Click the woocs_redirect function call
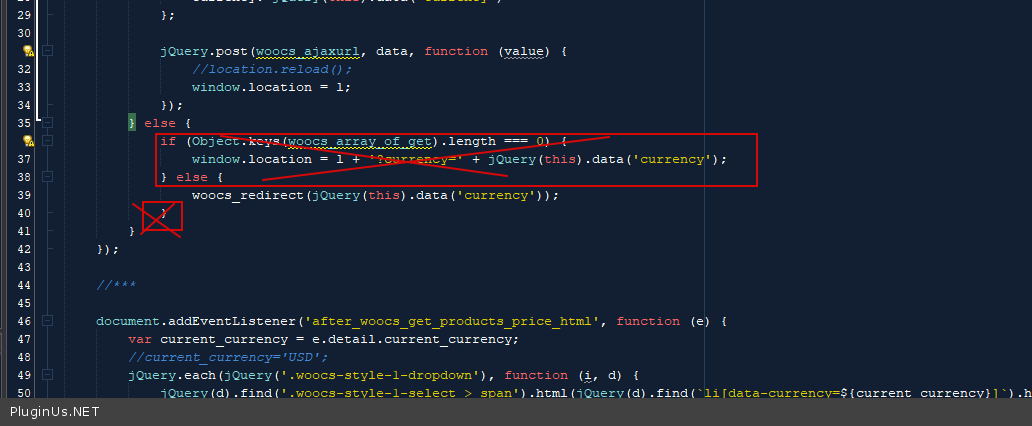The height and width of the screenshot is (426, 1032). 375,195
